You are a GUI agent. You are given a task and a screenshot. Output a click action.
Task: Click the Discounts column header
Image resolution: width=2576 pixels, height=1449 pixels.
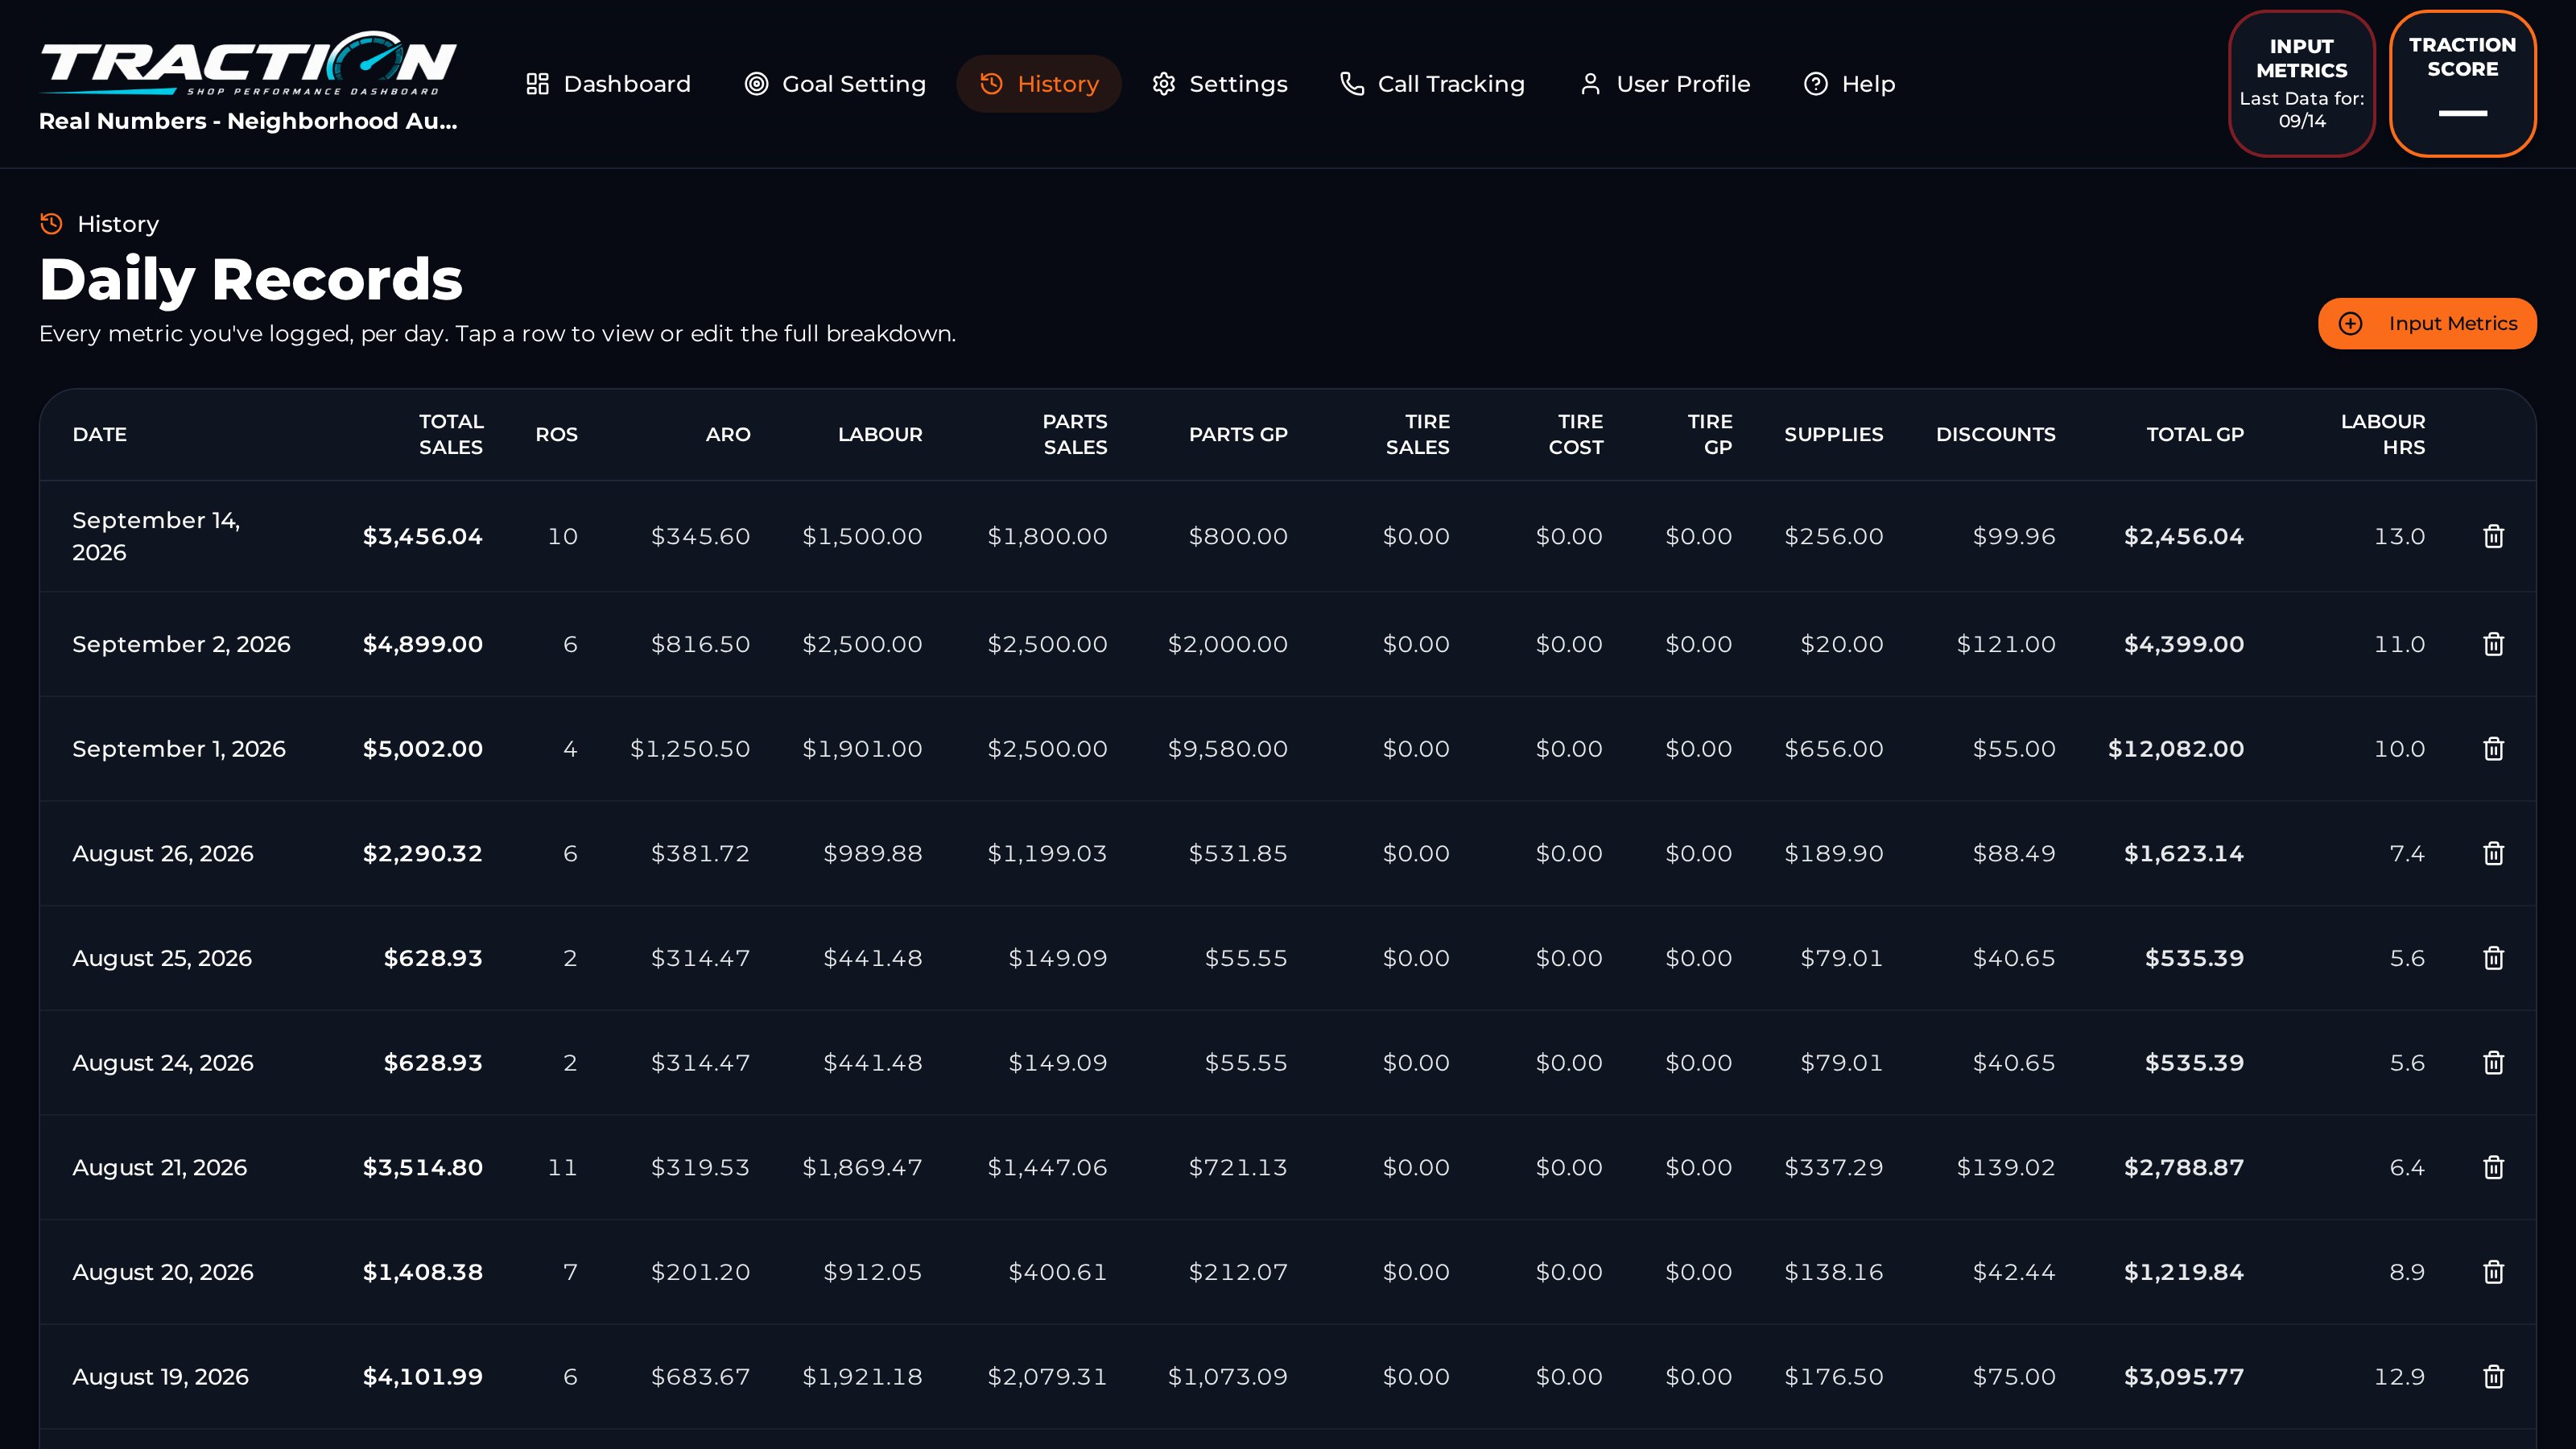click(1995, 434)
